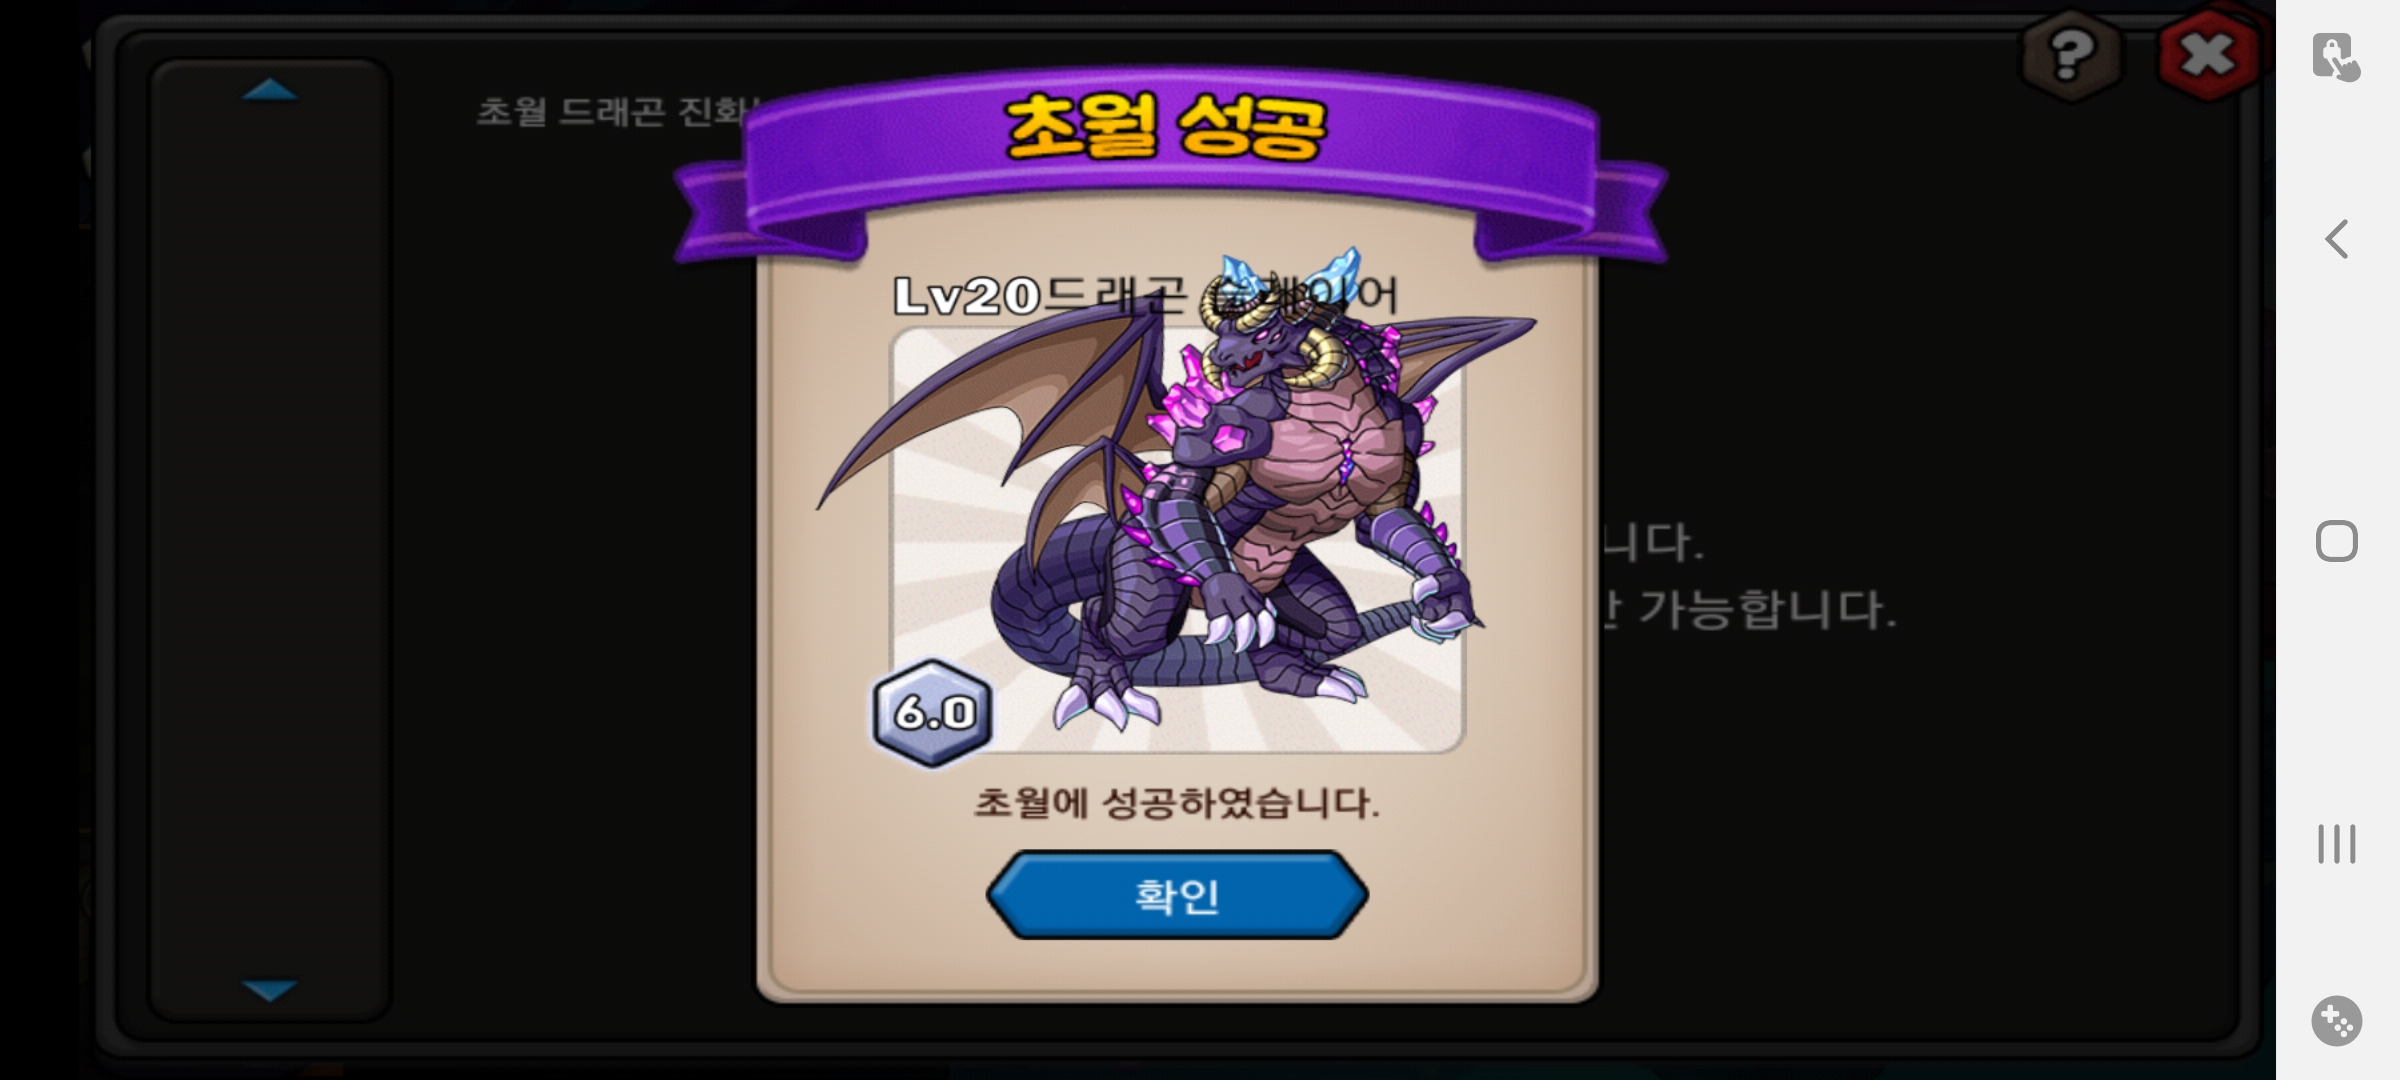
Task: Tap the 초월에 성공하였습니다 message text
Action: [1177, 803]
